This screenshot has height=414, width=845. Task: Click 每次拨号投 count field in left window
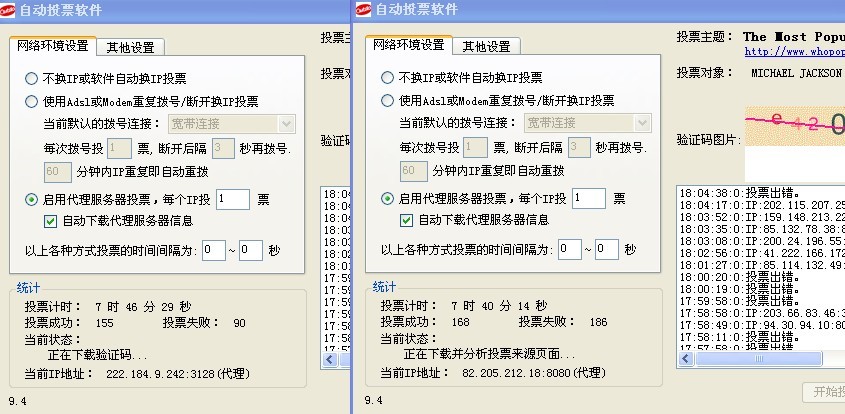click(x=119, y=148)
